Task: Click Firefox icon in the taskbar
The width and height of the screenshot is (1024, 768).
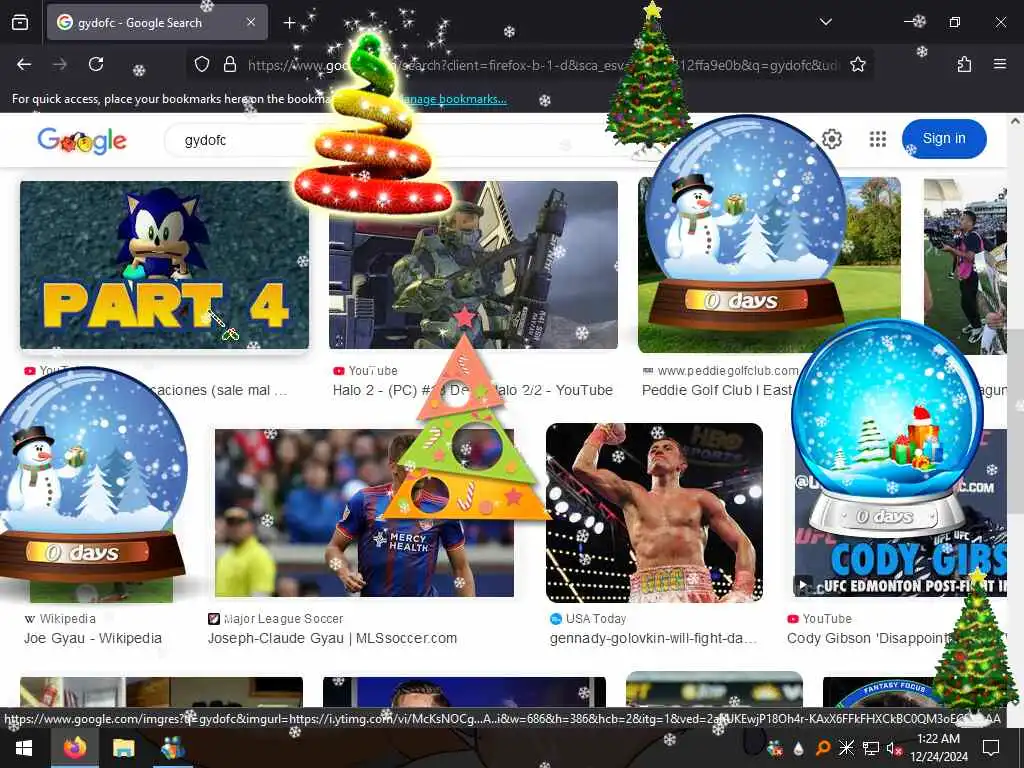Action: click(74, 748)
